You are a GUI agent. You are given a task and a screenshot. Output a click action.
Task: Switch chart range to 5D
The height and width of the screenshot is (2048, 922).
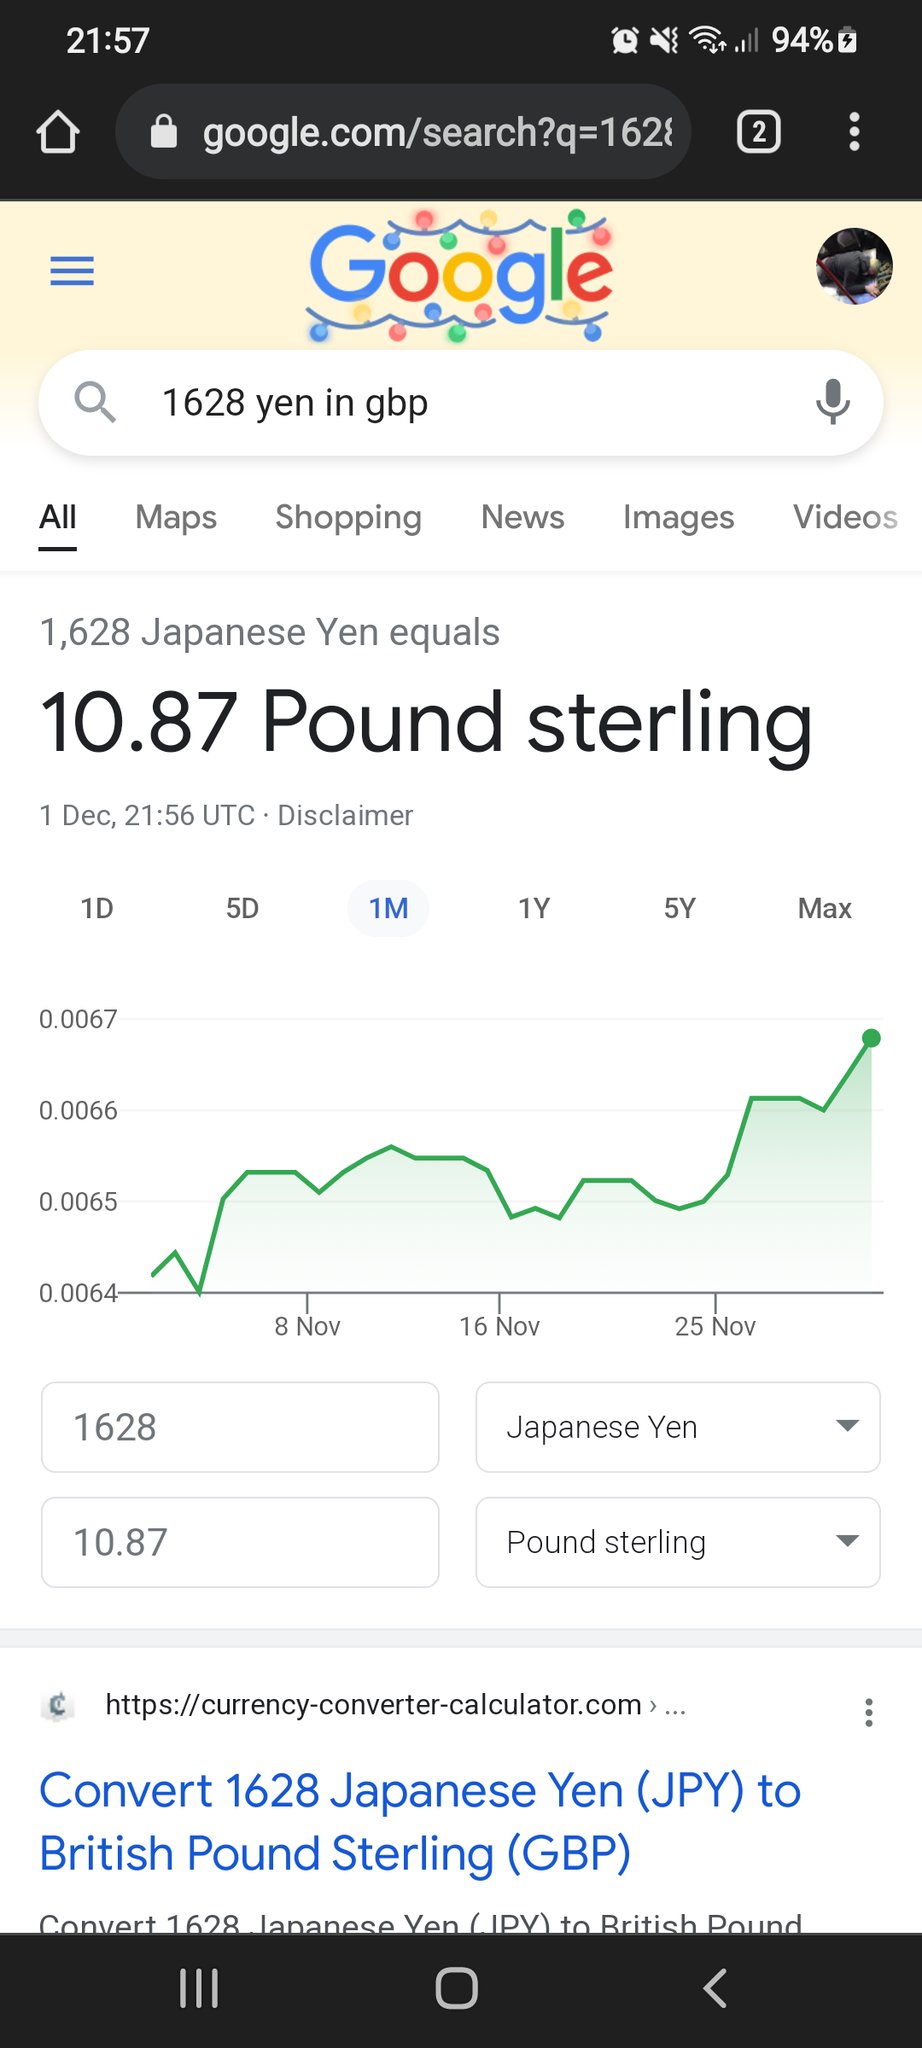[x=242, y=908]
